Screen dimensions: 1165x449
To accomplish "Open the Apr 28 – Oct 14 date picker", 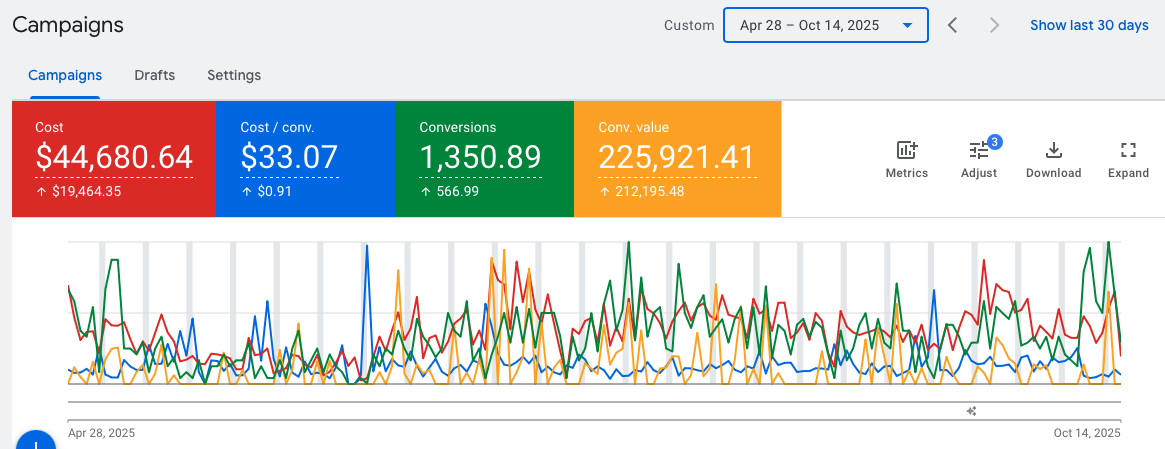I will [x=825, y=25].
